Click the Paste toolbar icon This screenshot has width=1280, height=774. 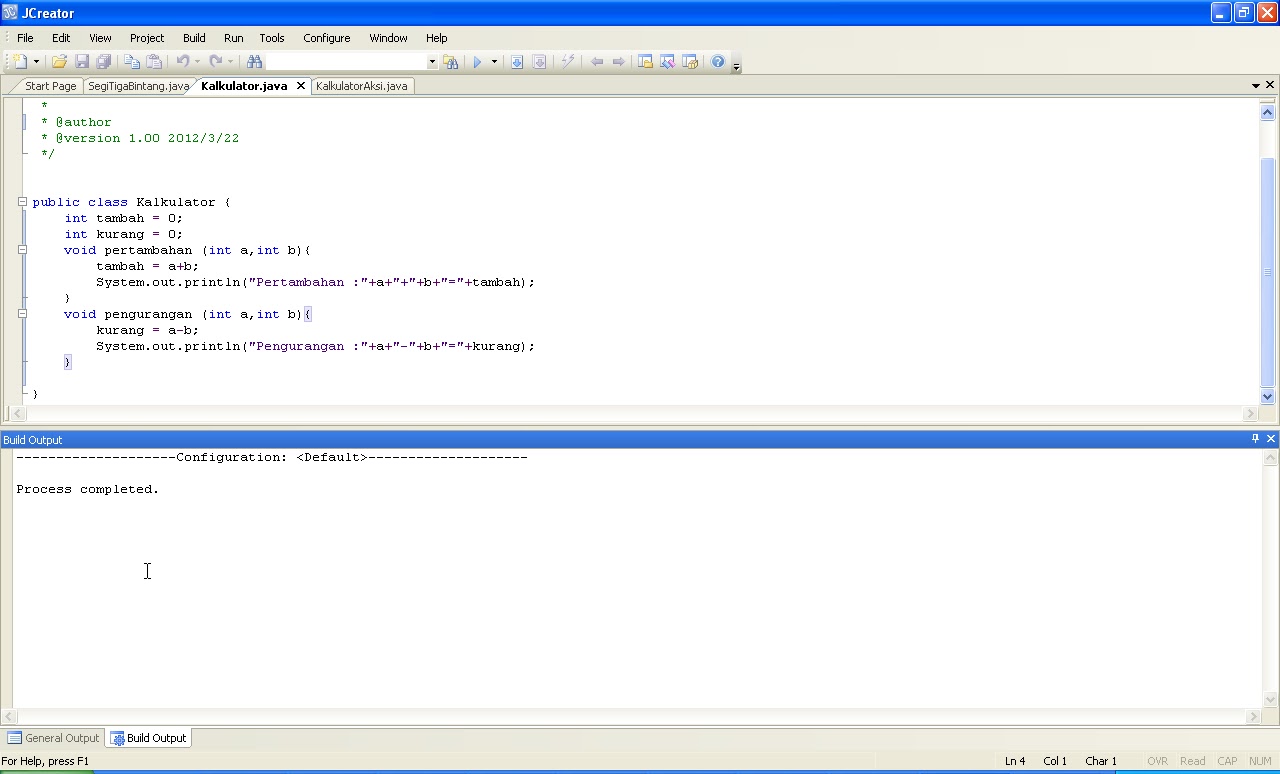(155, 62)
